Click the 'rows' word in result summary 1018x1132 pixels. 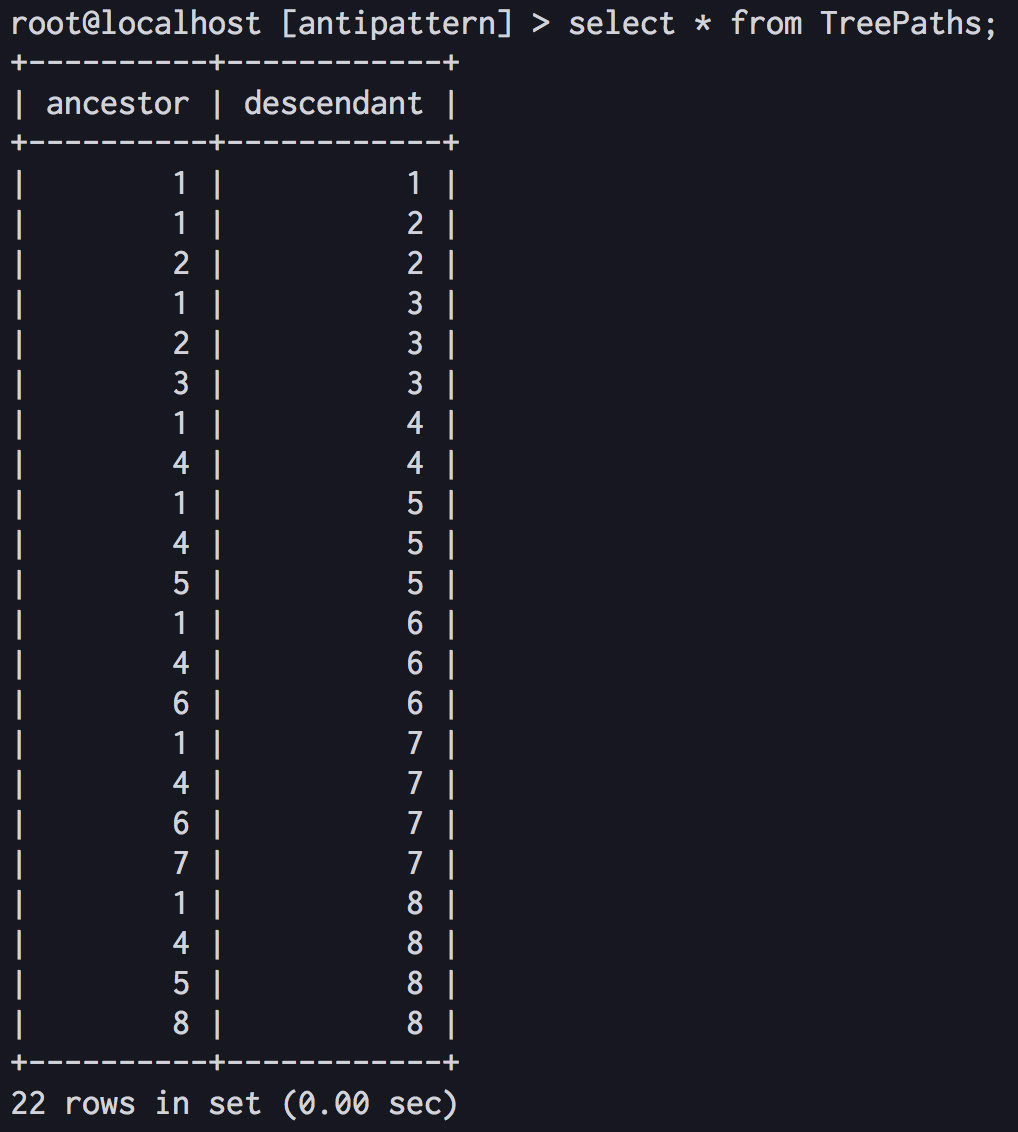click(x=100, y=1105)
